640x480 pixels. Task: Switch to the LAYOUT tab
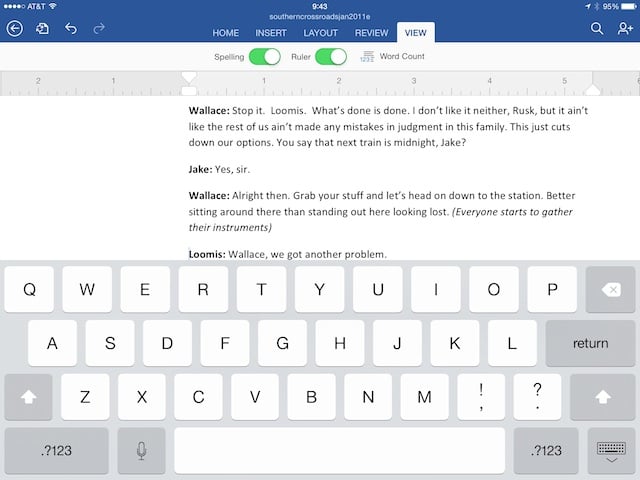coord(320,33)
